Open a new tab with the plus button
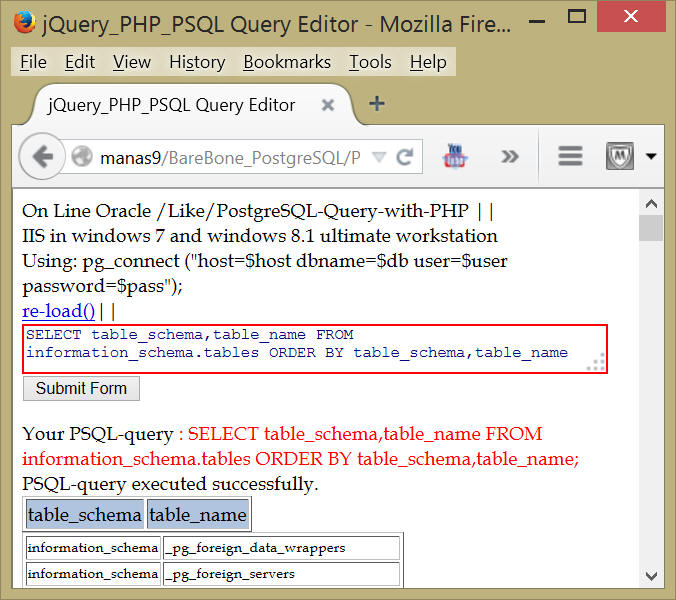 pyautogui.click(x=377, y=104)
